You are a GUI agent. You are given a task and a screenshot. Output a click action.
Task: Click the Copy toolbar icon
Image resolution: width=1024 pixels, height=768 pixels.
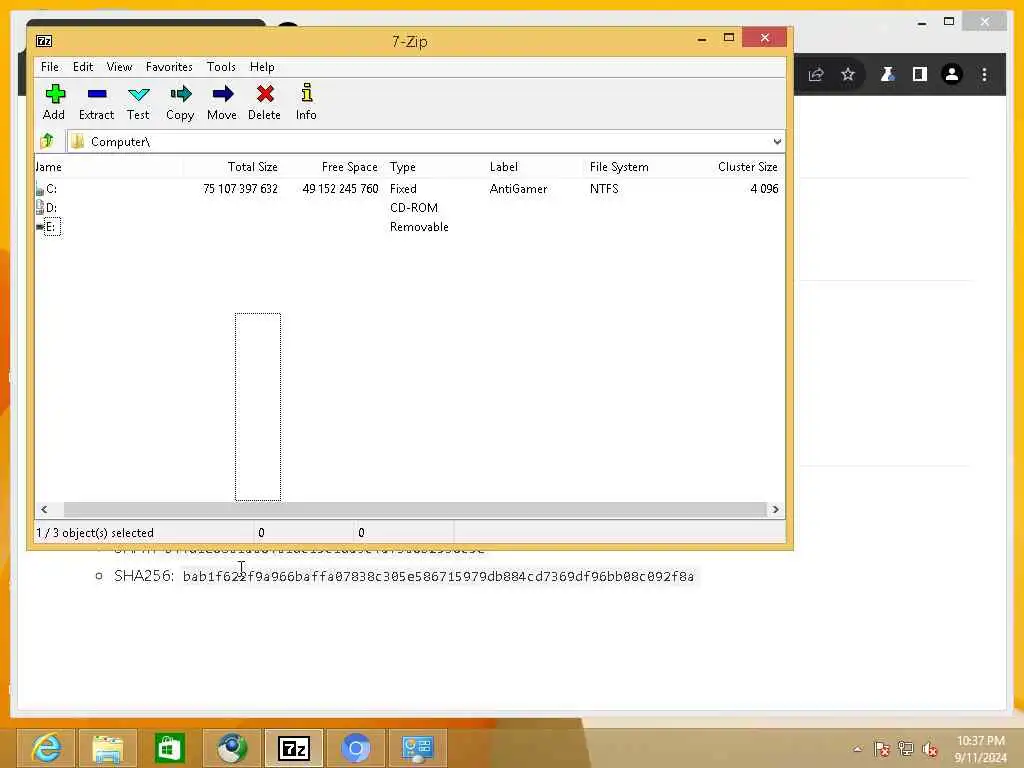(180, 102)
